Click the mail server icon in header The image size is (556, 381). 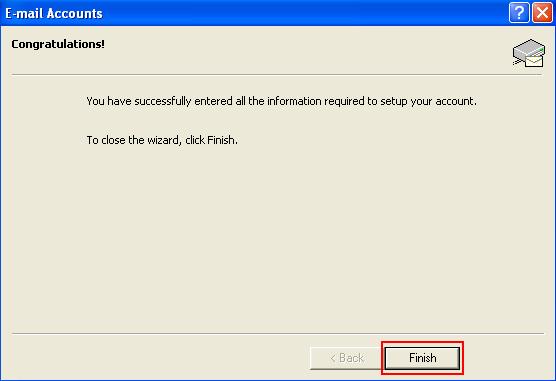click(x=528, y=53)
